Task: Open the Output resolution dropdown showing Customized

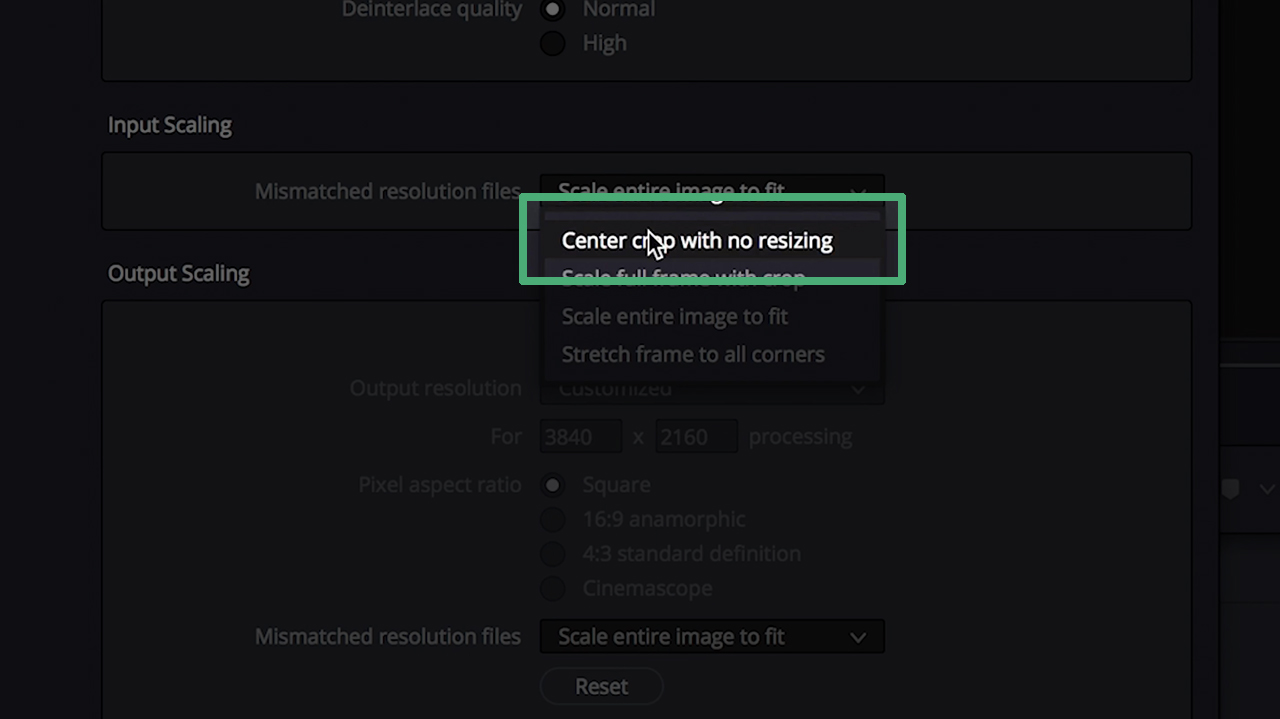Action: 711,389
